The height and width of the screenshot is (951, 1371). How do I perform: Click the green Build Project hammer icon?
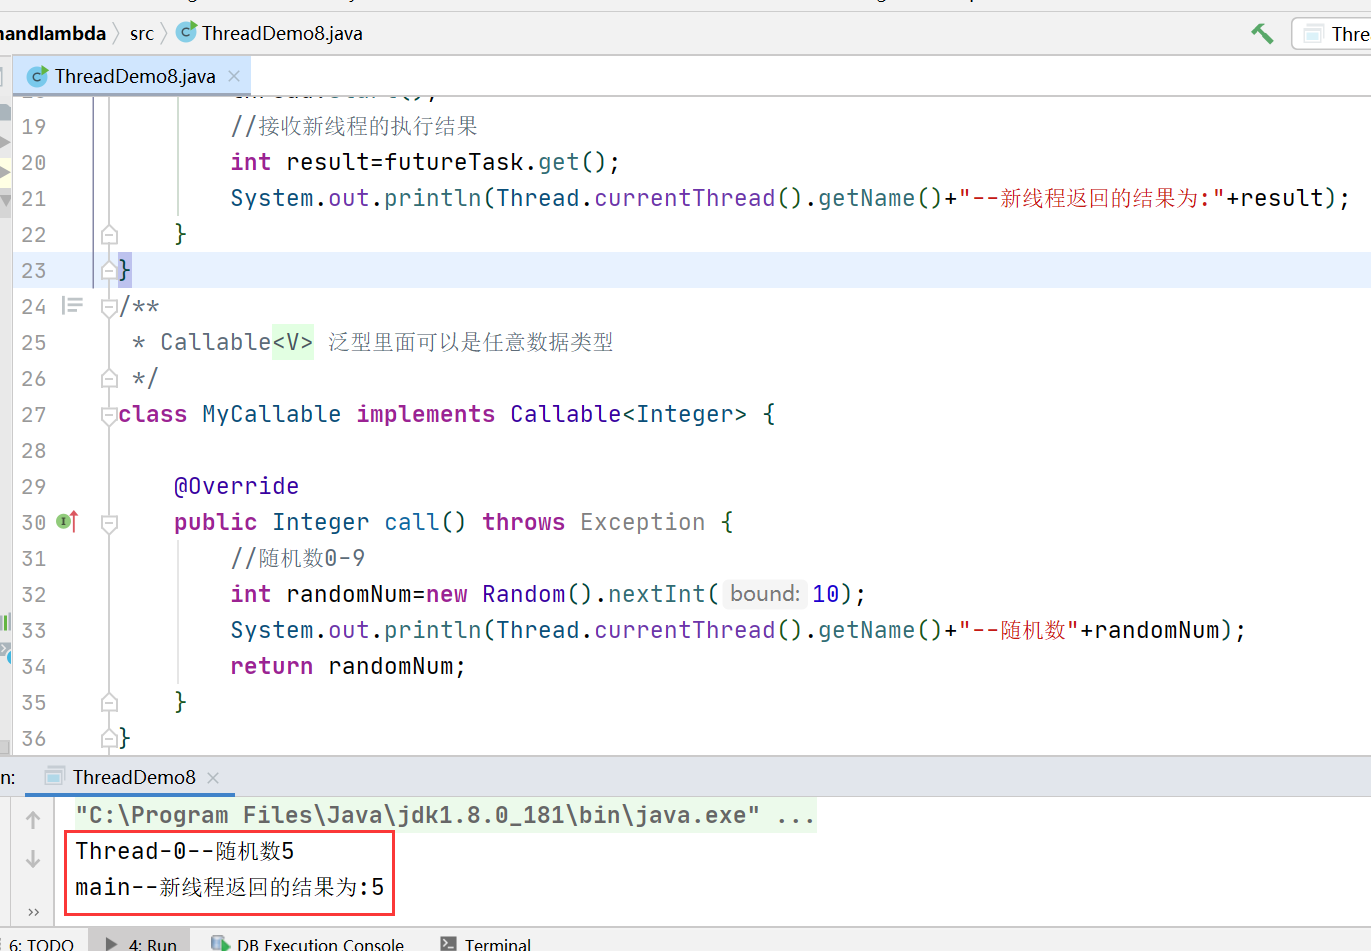pyautogui.click(x=1262, y=33)
